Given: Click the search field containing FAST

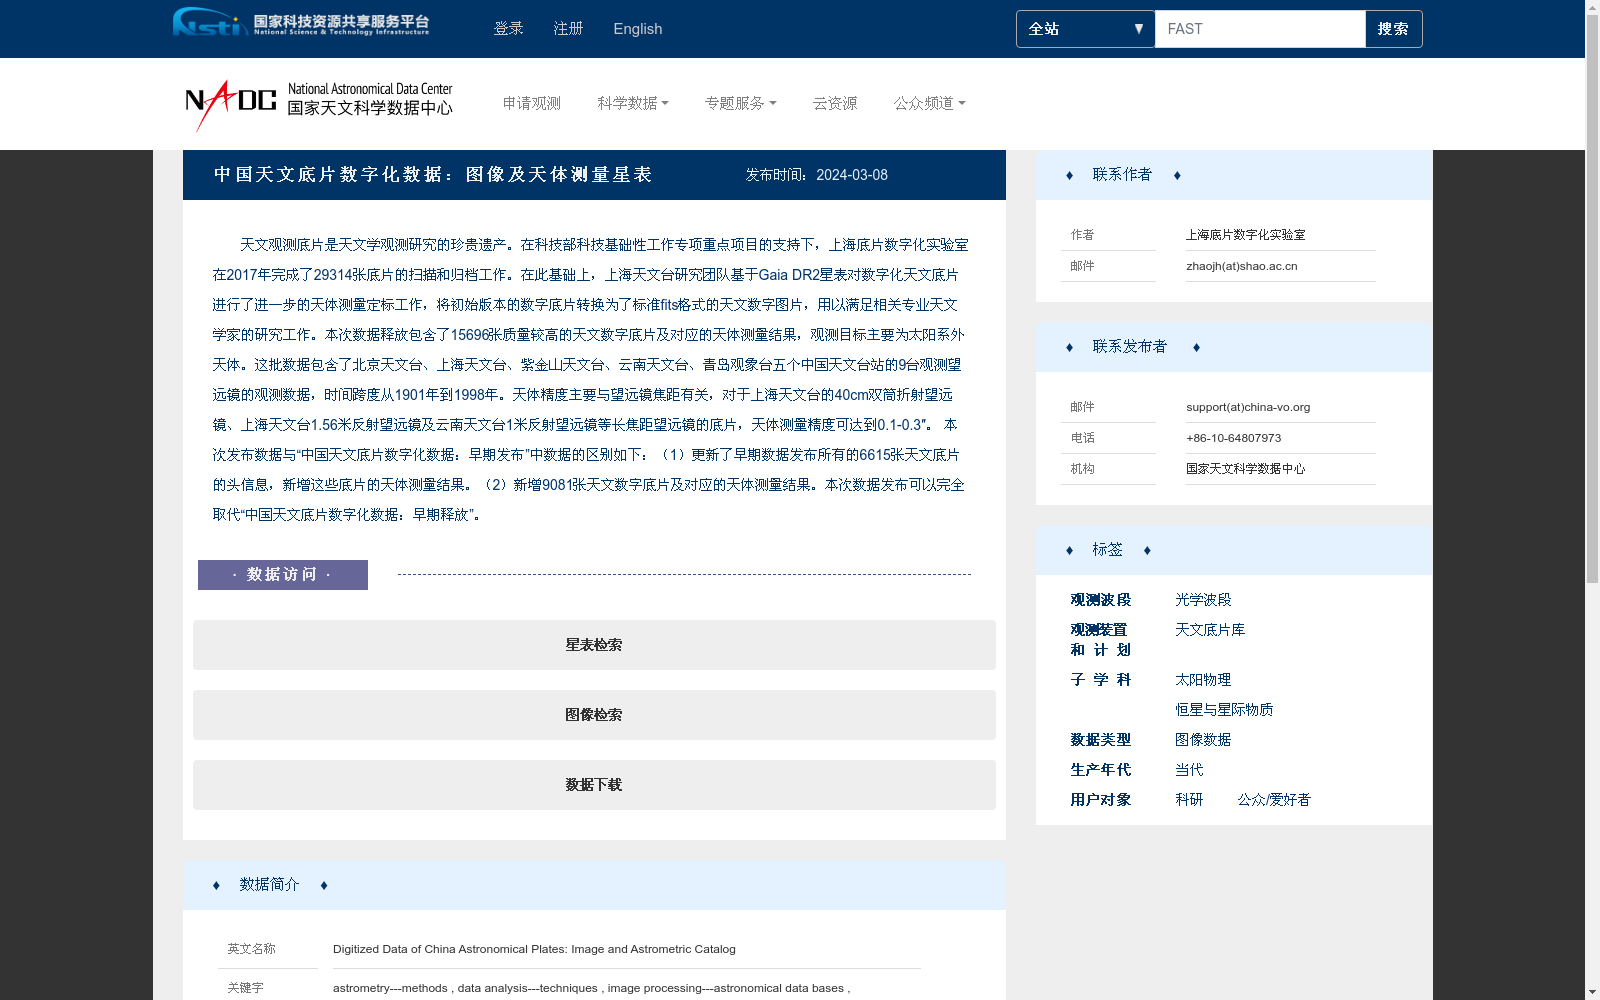Looking at the screenshot, I should pos(1260,29).
